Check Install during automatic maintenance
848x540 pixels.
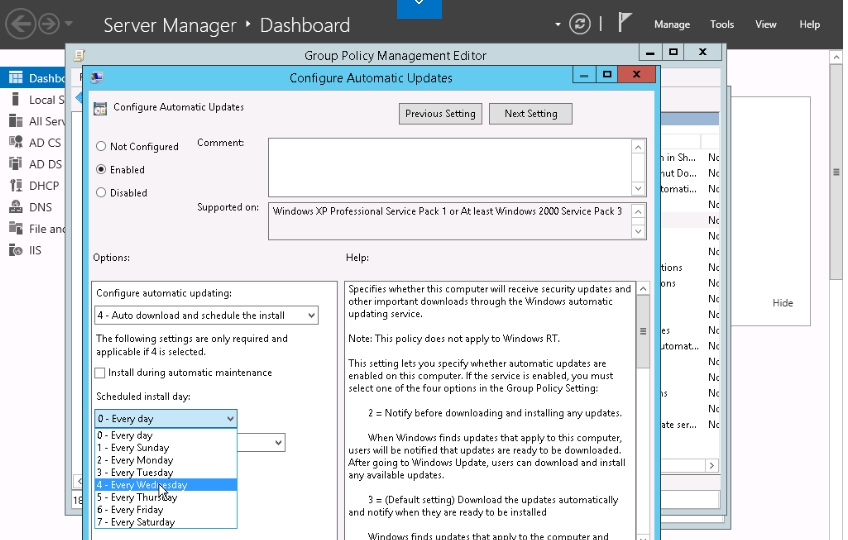point(100,373)
